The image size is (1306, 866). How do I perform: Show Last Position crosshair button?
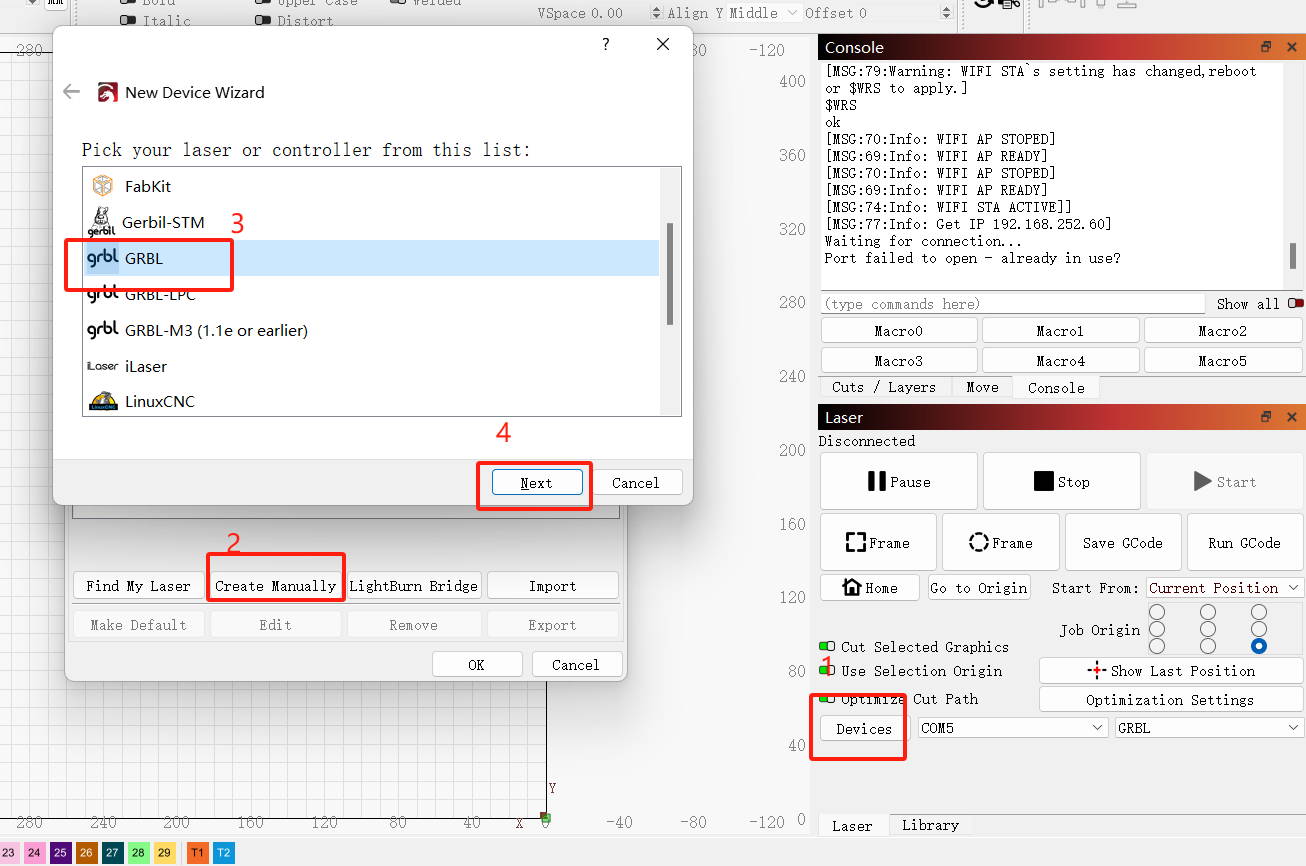coord(1171,671)
